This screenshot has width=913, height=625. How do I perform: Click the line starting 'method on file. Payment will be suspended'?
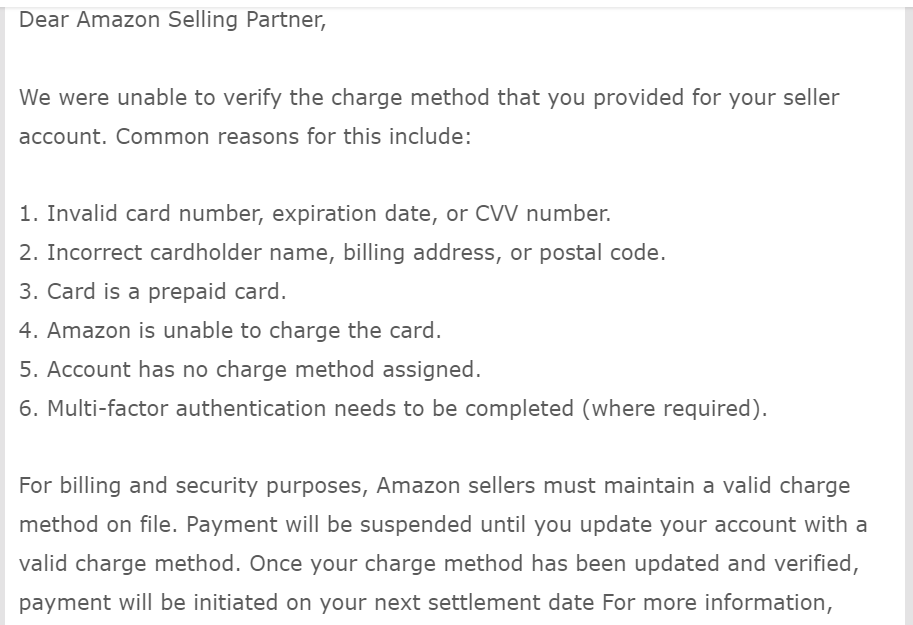443,525
